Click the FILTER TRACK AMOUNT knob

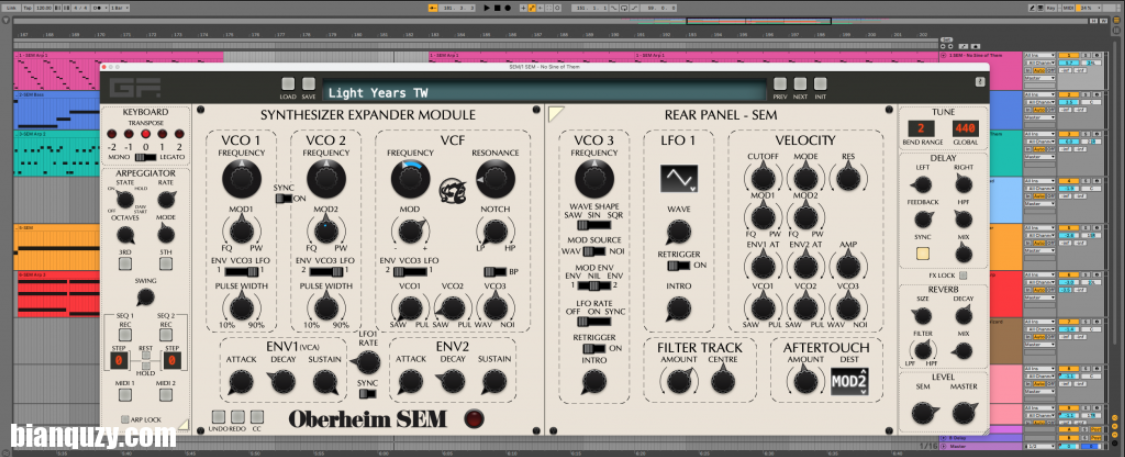click(679, 380)
